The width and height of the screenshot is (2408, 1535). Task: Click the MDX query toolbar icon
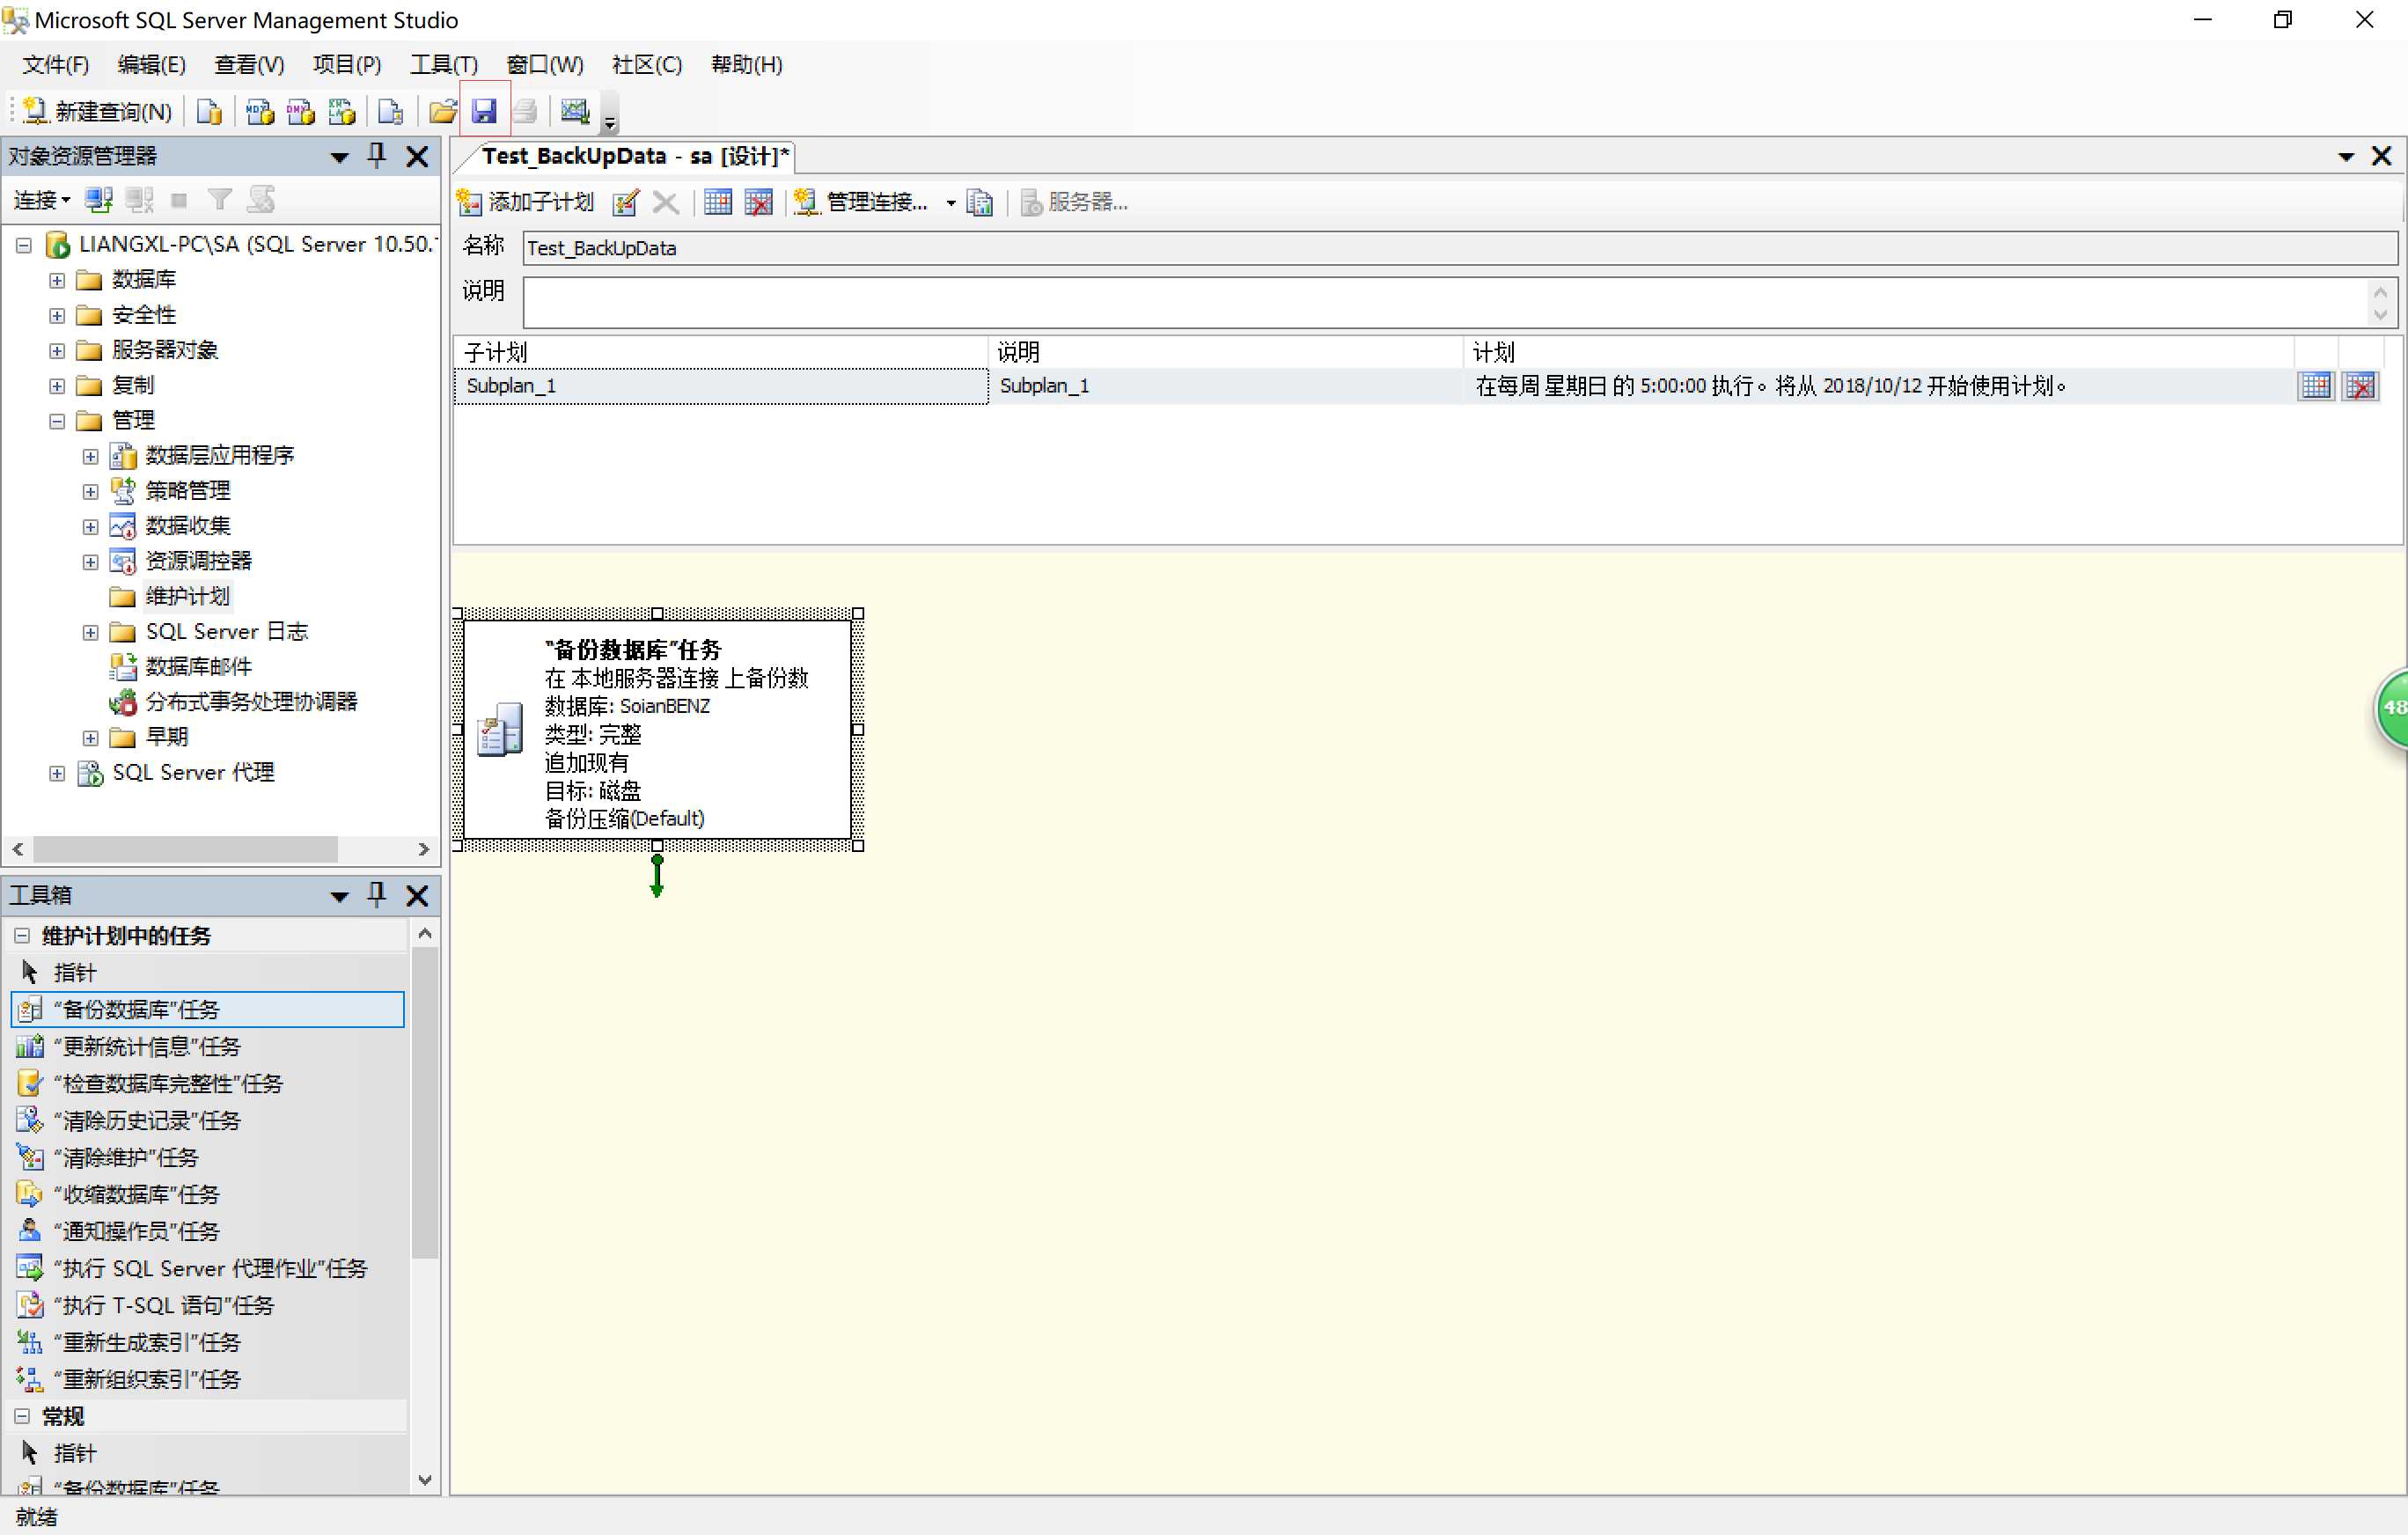point(260,111)
